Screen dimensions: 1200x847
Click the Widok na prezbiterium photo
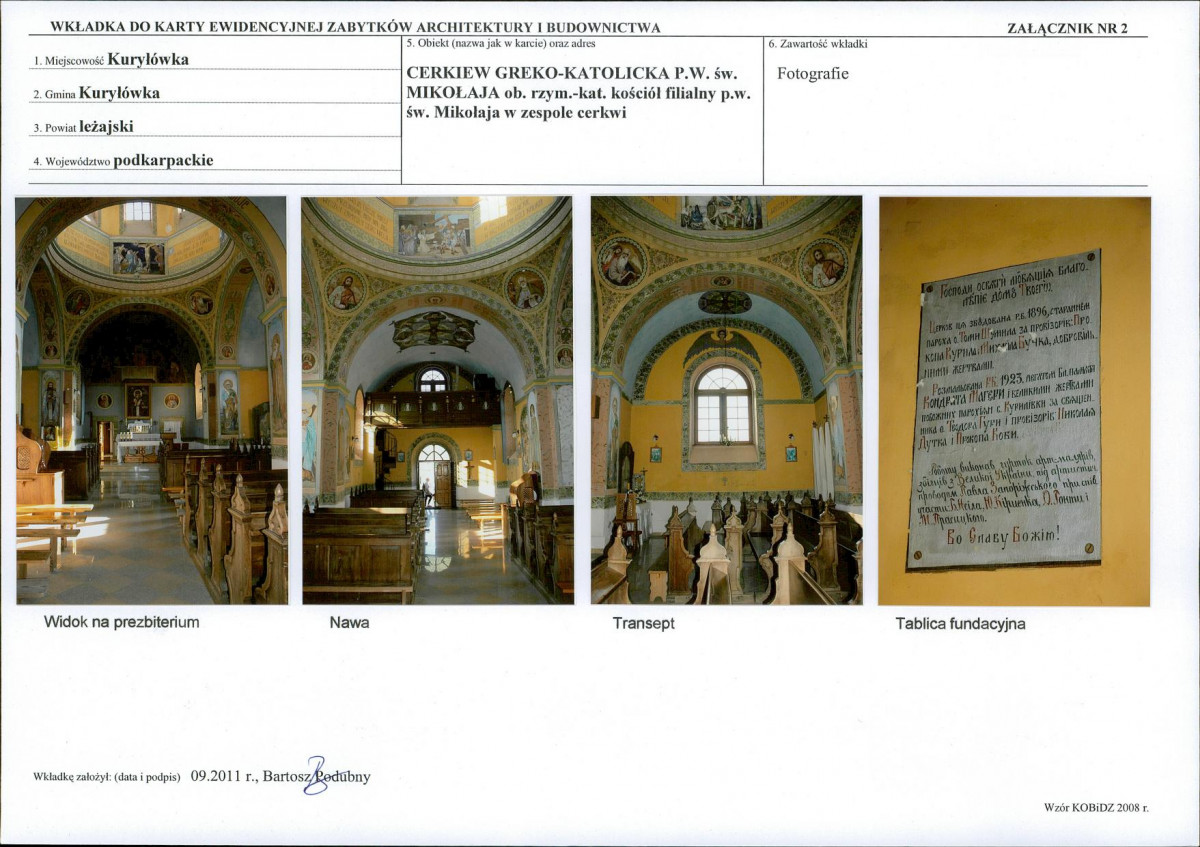tap(151, 400)
